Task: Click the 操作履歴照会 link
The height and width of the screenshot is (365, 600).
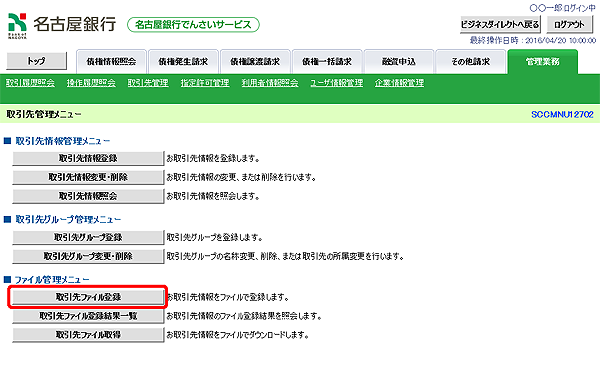Action: click(x=91, y=83)
